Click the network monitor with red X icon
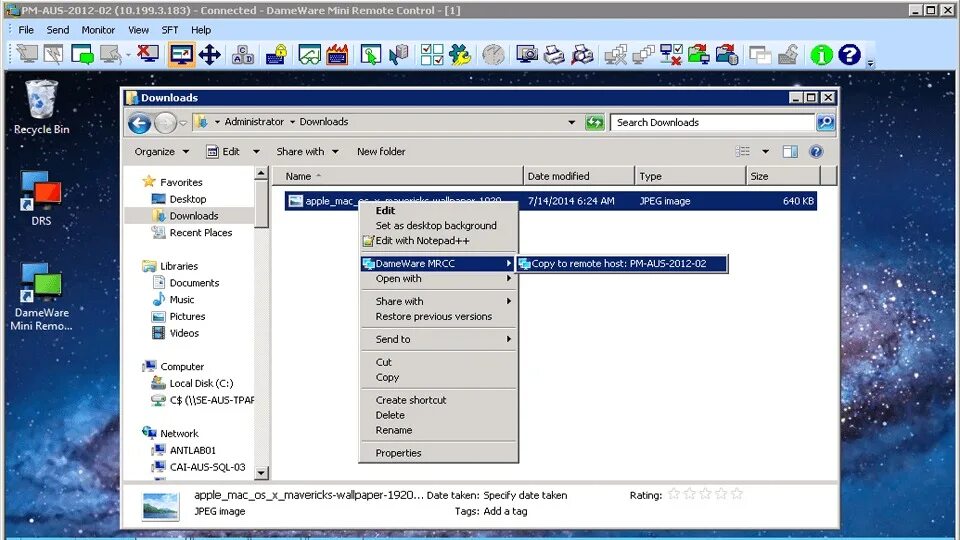 [x=671, y=55]
